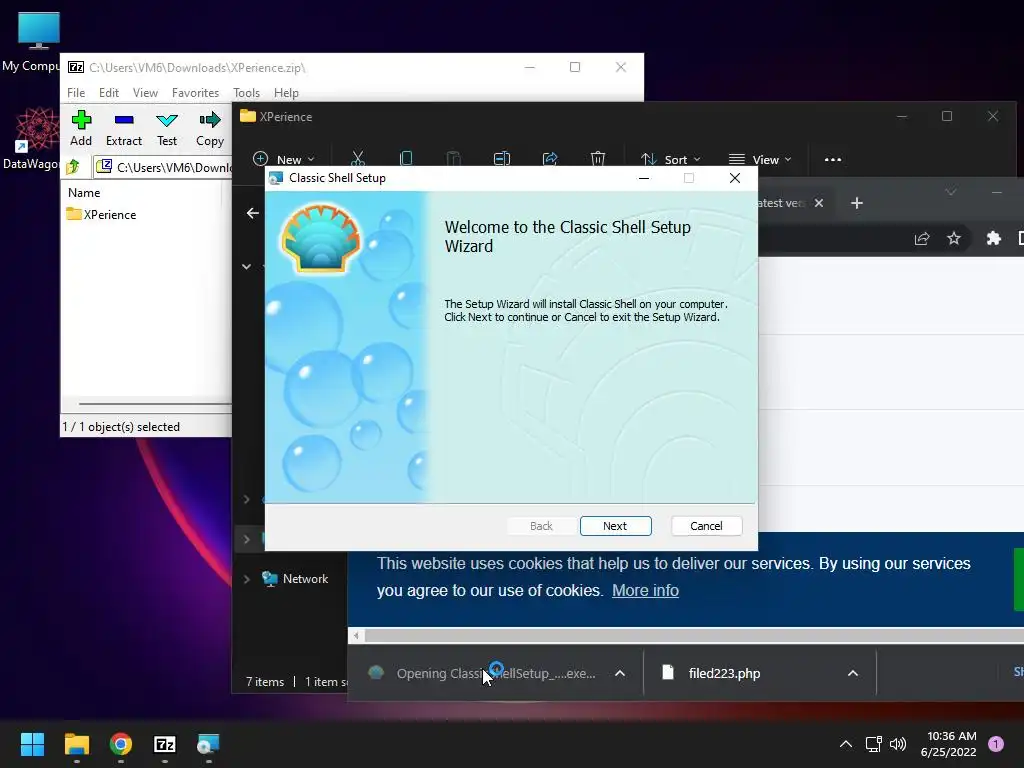
Task: Click '1 / 1 object(s) selected' in 7-Zip
Action: click(x=121, y=426)
